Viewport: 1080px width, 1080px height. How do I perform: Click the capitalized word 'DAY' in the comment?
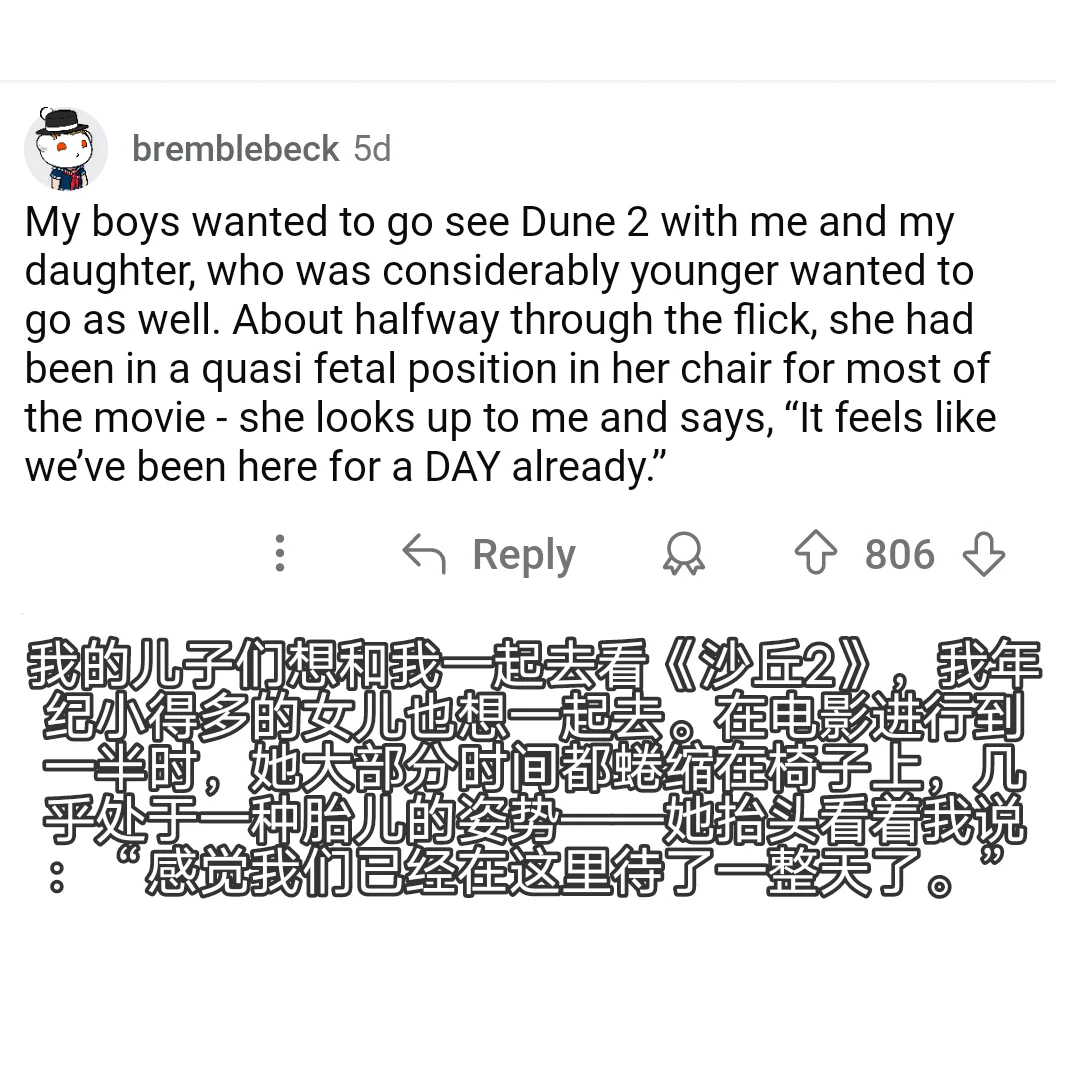(462, 466)
